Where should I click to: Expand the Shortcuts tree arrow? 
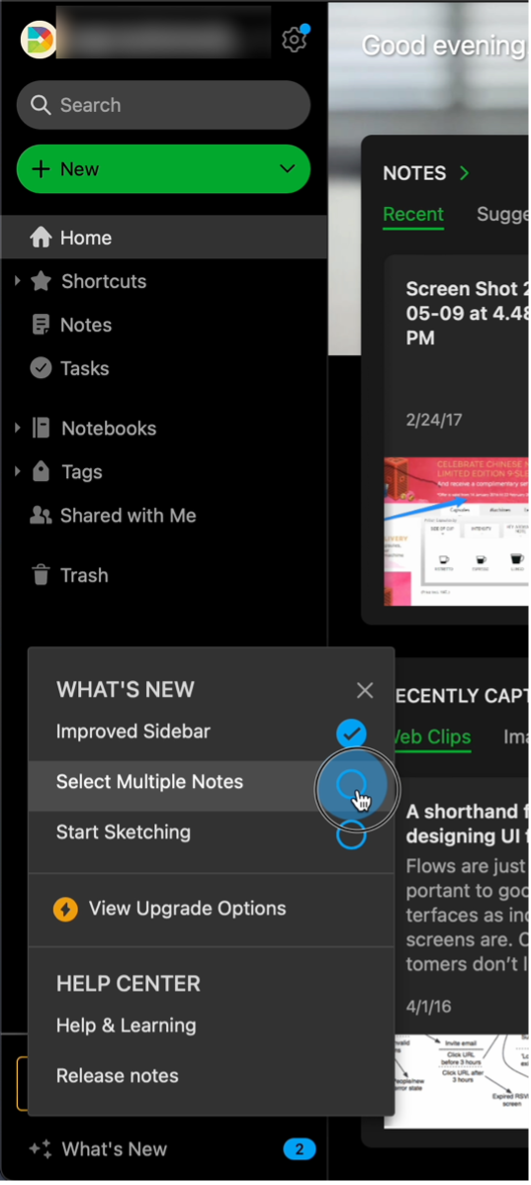tap(17, 281)
